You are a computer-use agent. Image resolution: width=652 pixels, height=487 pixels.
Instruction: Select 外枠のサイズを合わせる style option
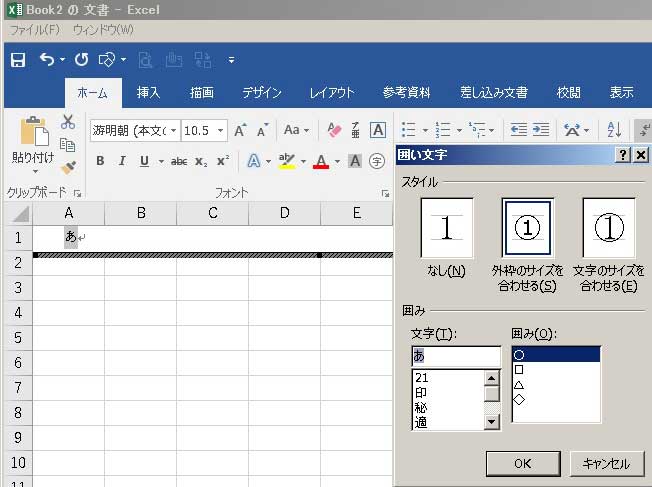(x=527, y=229)
